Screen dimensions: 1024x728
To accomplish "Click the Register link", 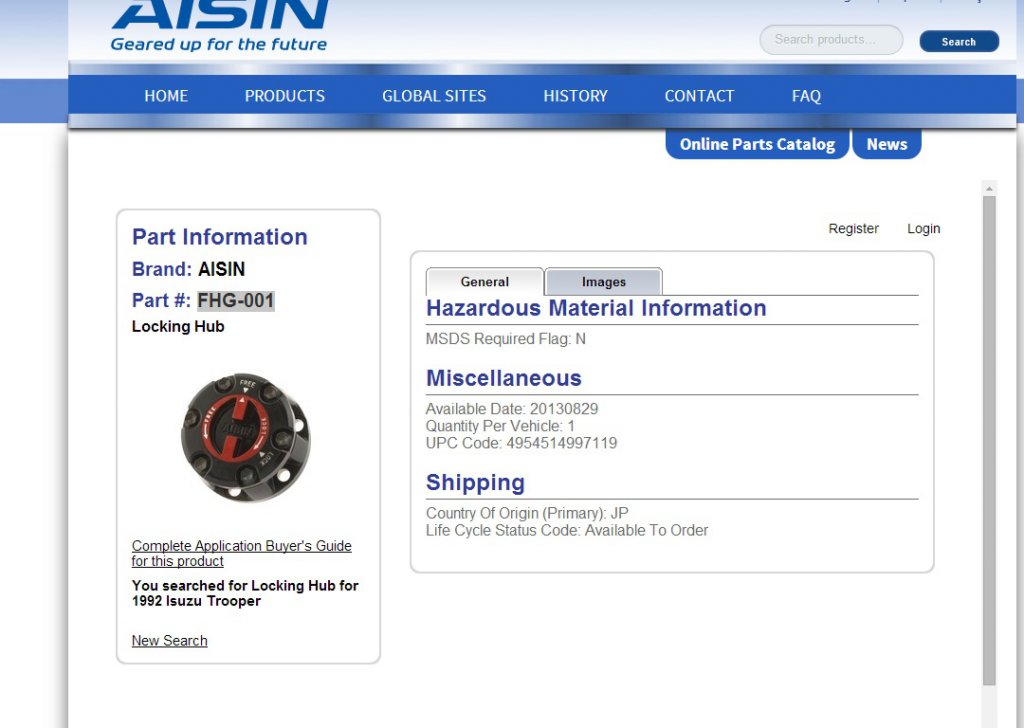I will tap(853, 229).
